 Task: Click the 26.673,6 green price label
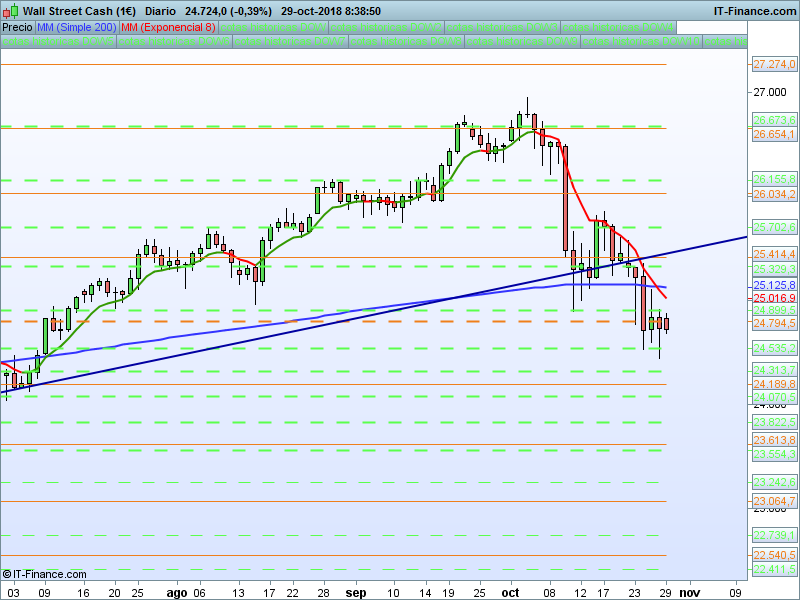[x=774, y=120]
